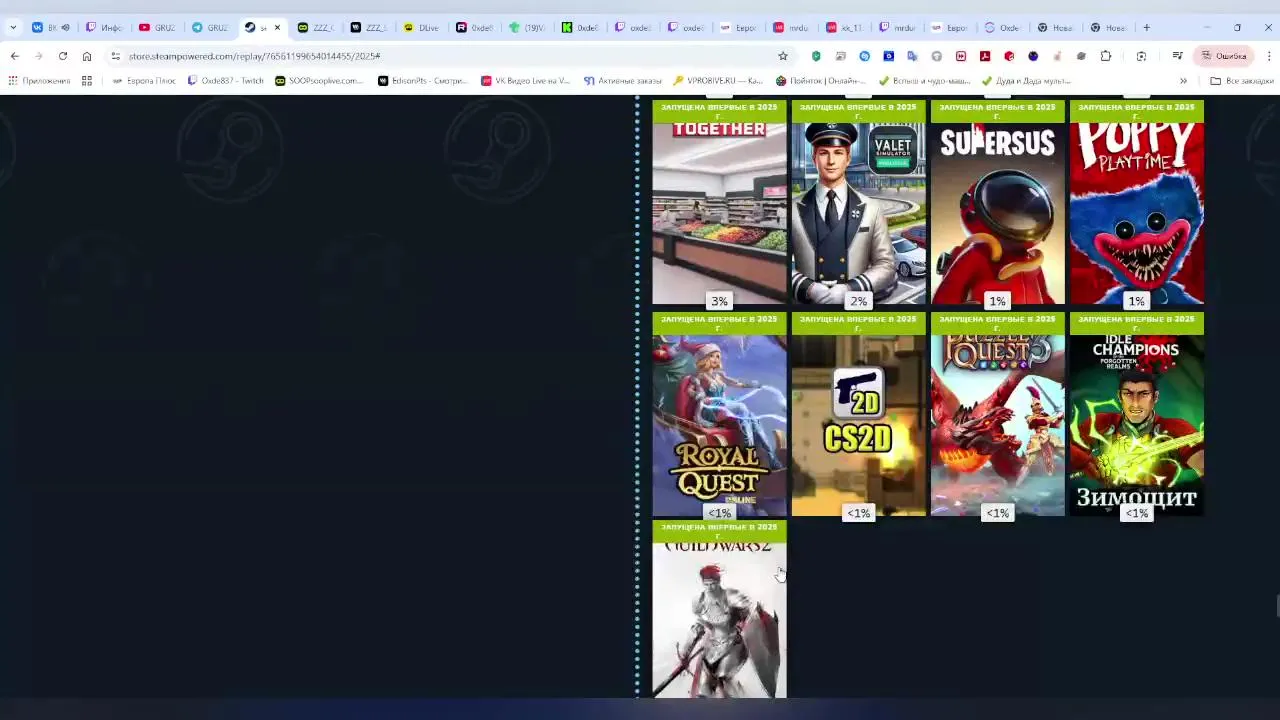Open the VPROBIVE.RU bookmark
Viewport: 1280px width, 720px height.
tap(718, 81)
